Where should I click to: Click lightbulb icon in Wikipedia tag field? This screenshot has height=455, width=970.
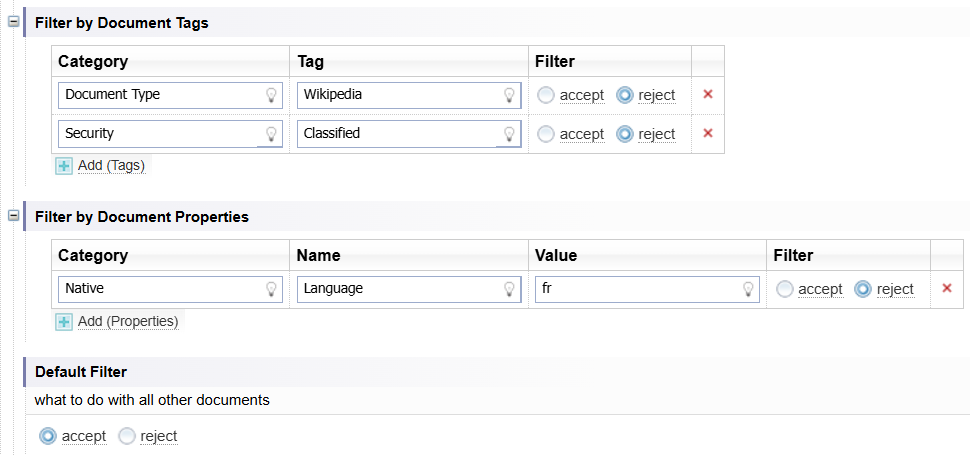(509, 95)
